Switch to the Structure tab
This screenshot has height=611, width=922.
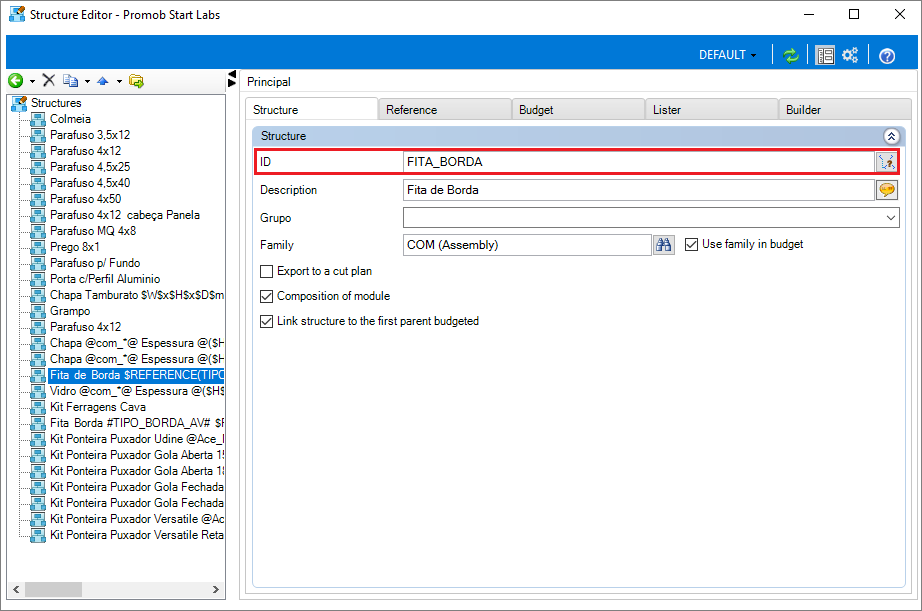point(312,109)
